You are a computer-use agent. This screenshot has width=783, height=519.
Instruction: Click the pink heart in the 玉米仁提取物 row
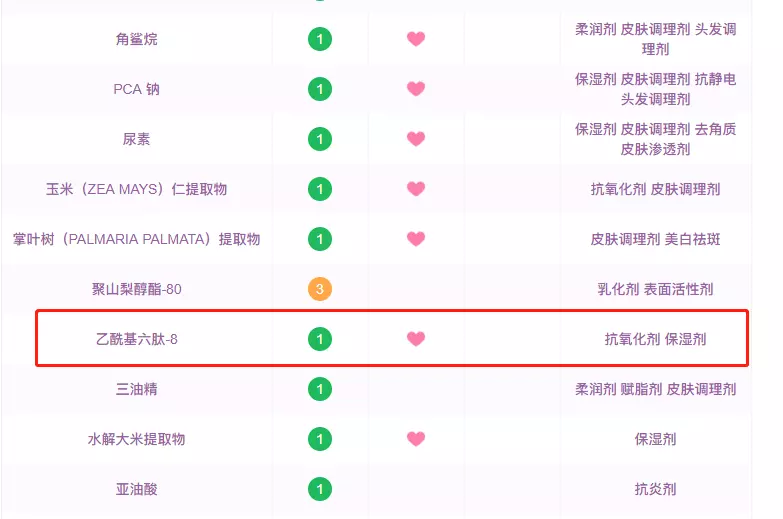pyautogui.click(x=415, y=188)
